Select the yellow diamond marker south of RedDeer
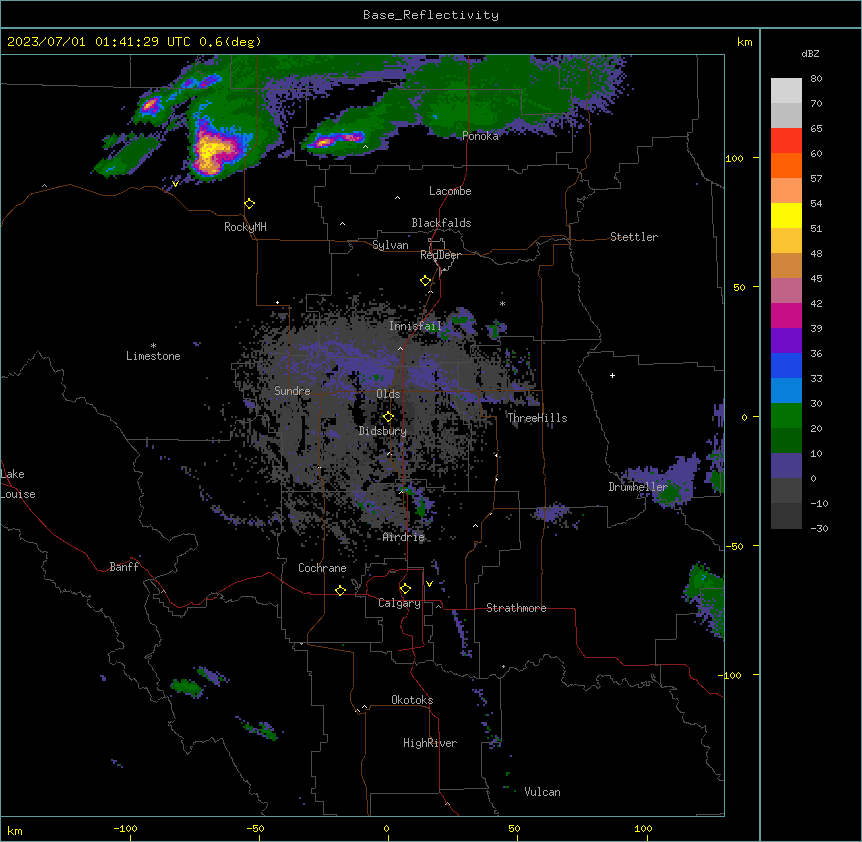Viewport: 862px width, 842px height. 425,281
